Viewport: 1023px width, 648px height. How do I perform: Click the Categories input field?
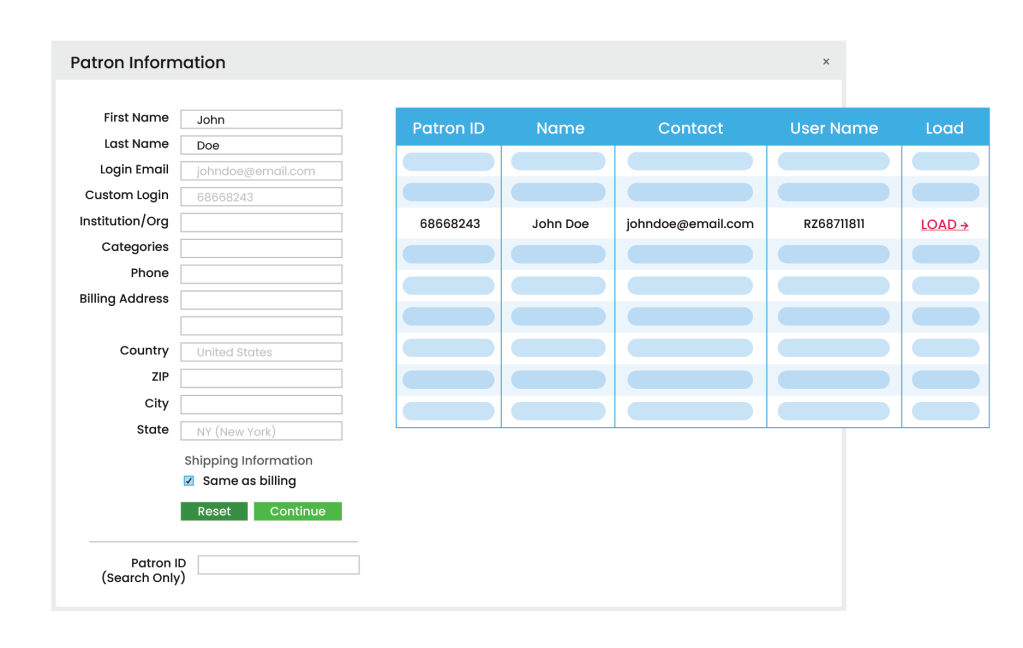coord(261,248)
